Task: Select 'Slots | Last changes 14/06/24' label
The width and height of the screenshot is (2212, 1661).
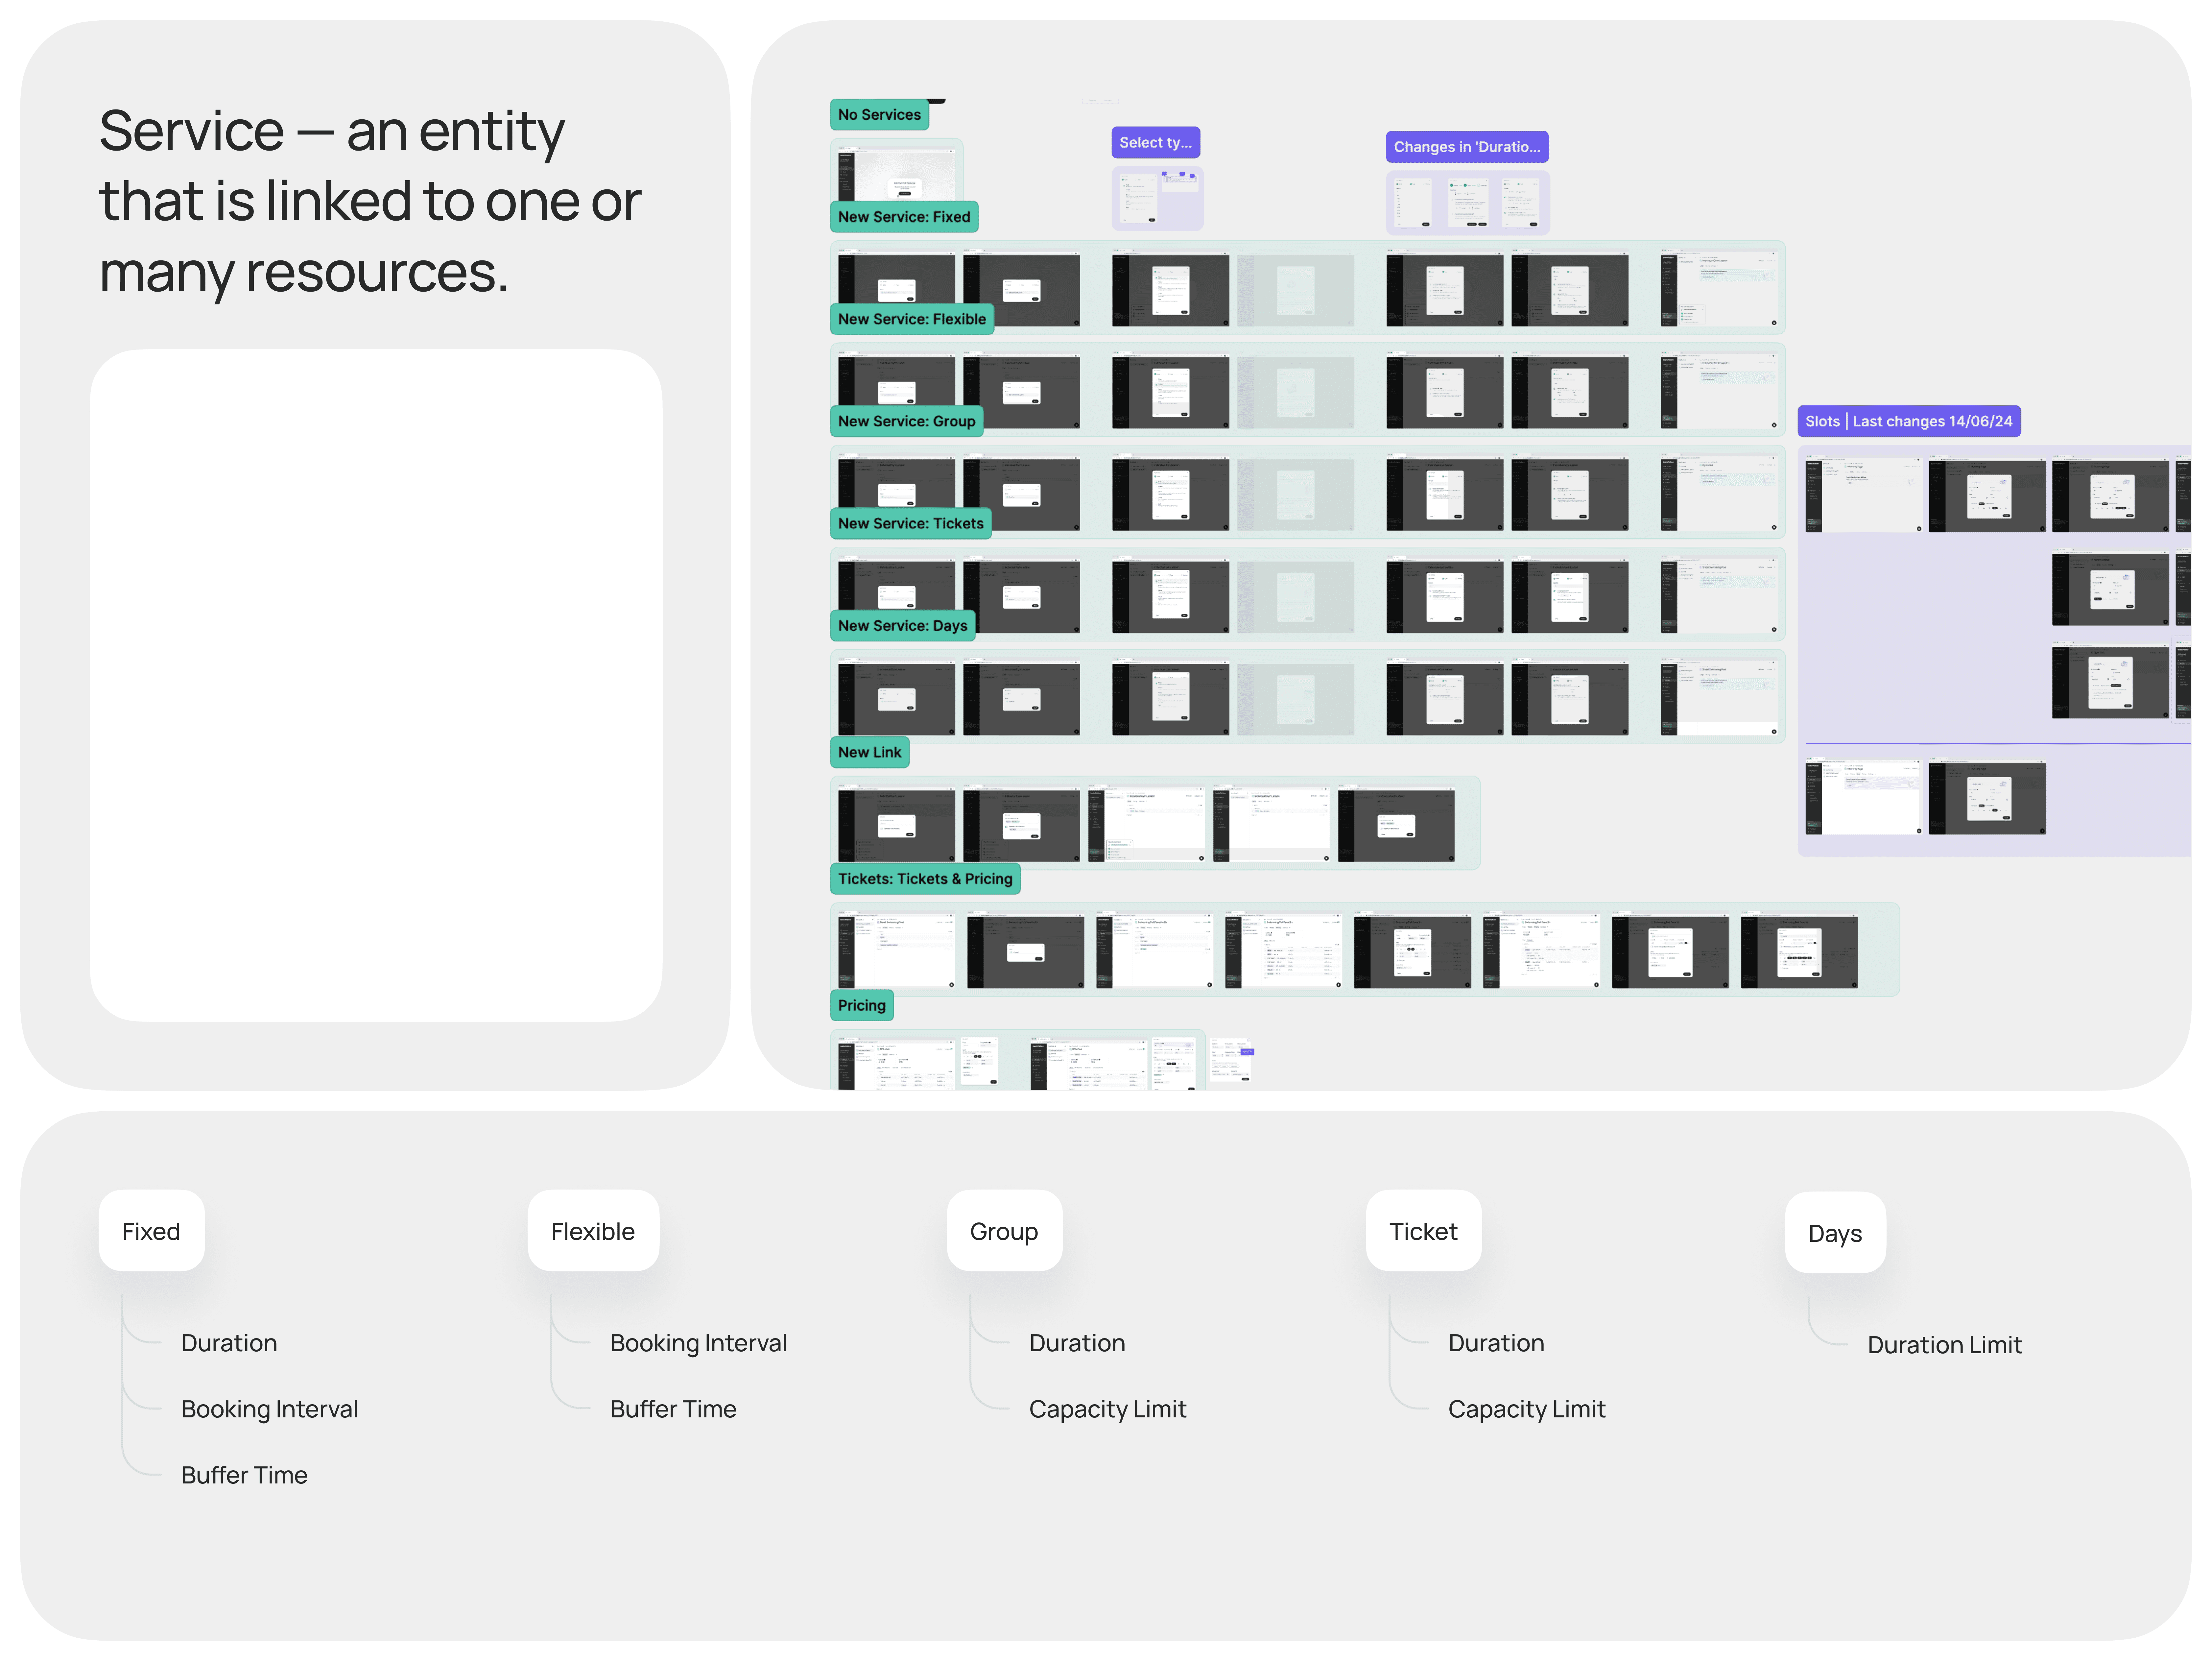Action: pos(1908,421)
